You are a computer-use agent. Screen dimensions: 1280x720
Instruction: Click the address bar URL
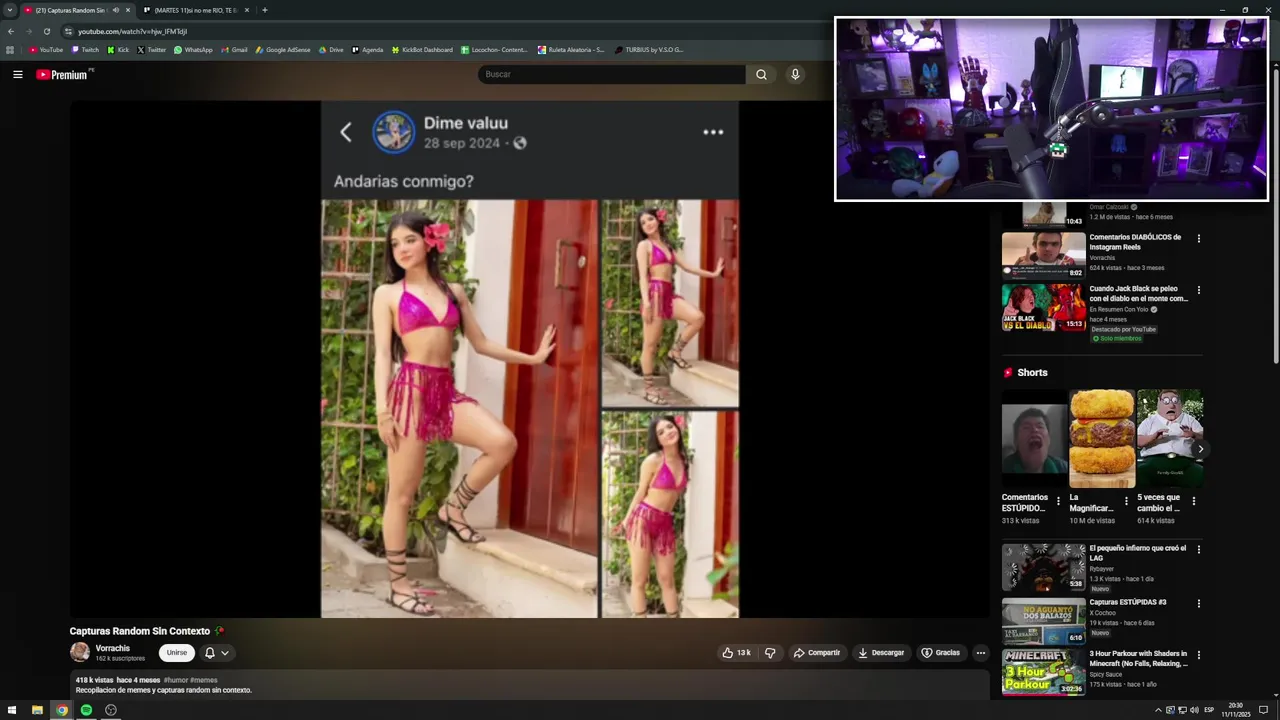(133, 31)
